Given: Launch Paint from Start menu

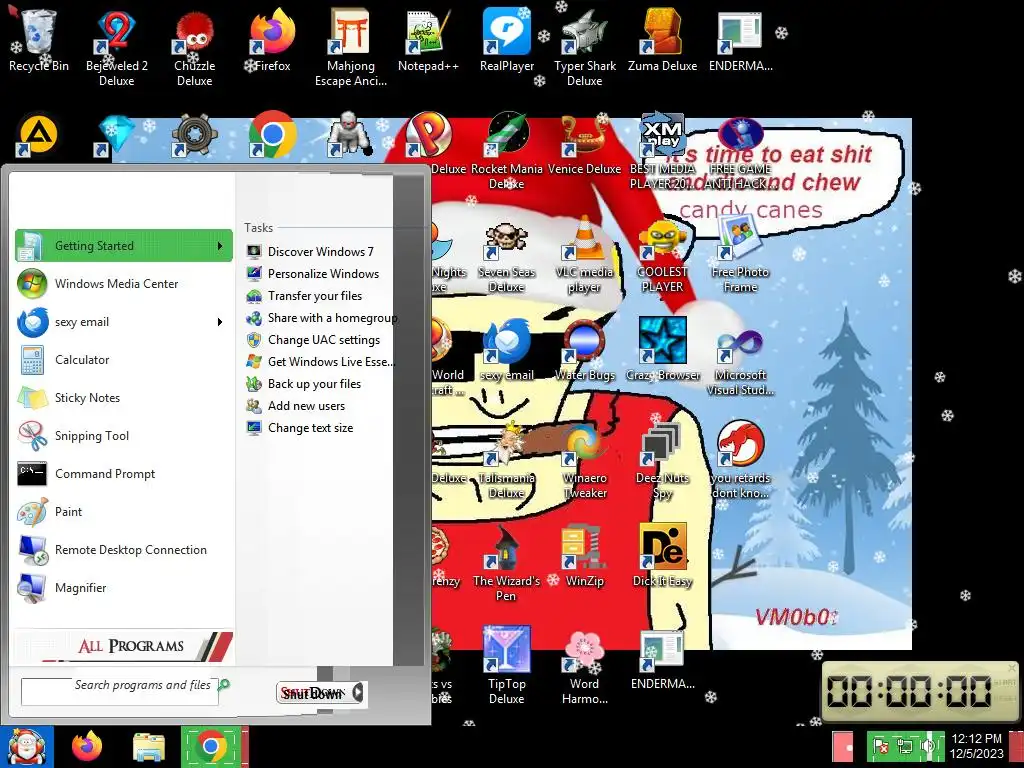Looking at the screenshot, I should tap(123, 511).
